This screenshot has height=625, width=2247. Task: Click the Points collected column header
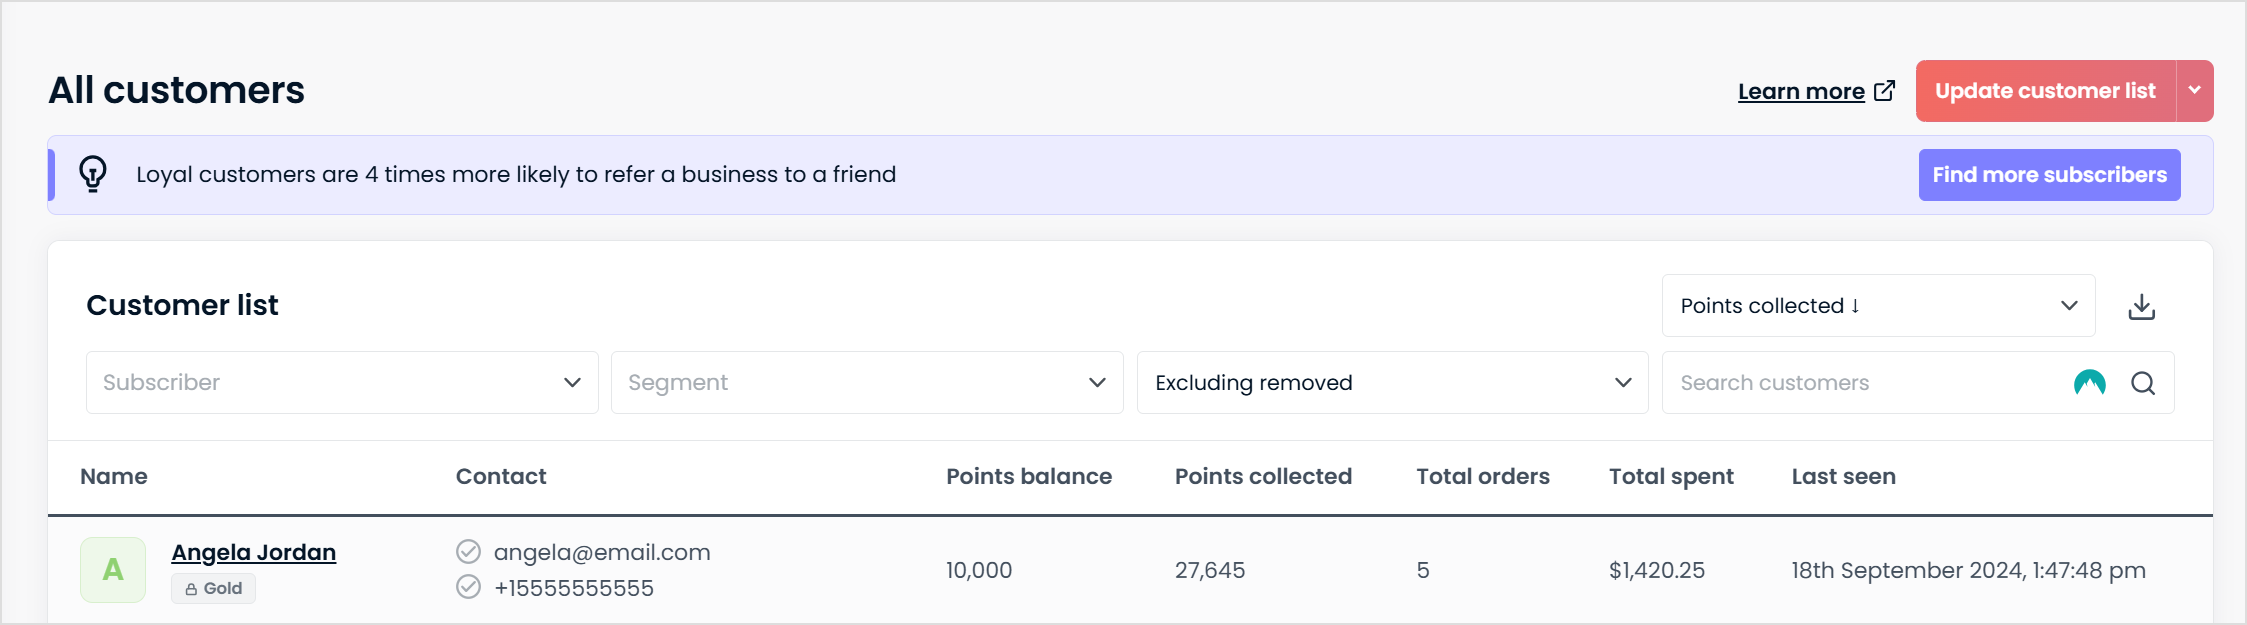click(x=1263, y=476)
